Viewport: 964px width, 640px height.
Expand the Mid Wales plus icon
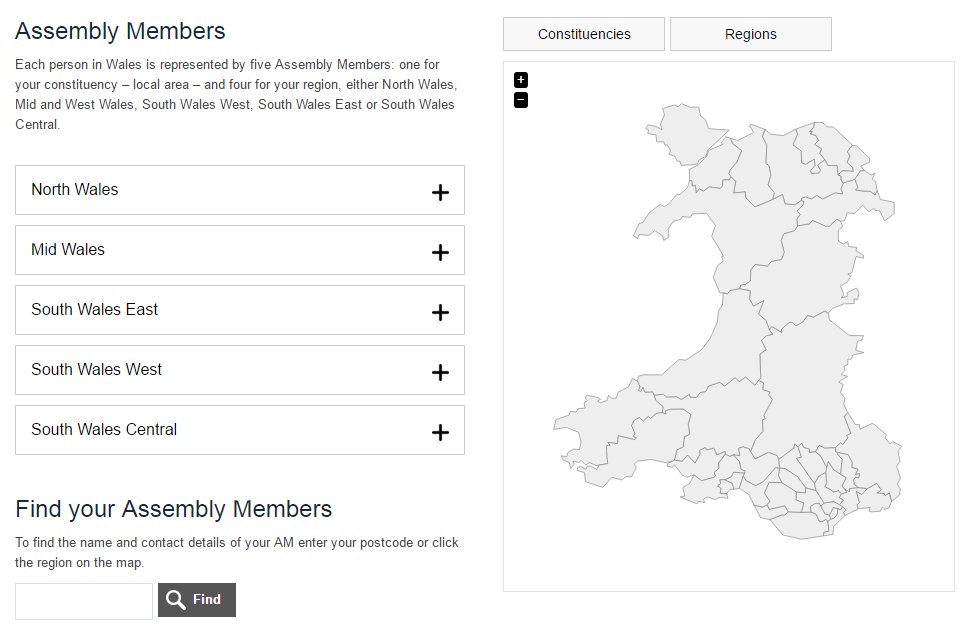[440, 252]
